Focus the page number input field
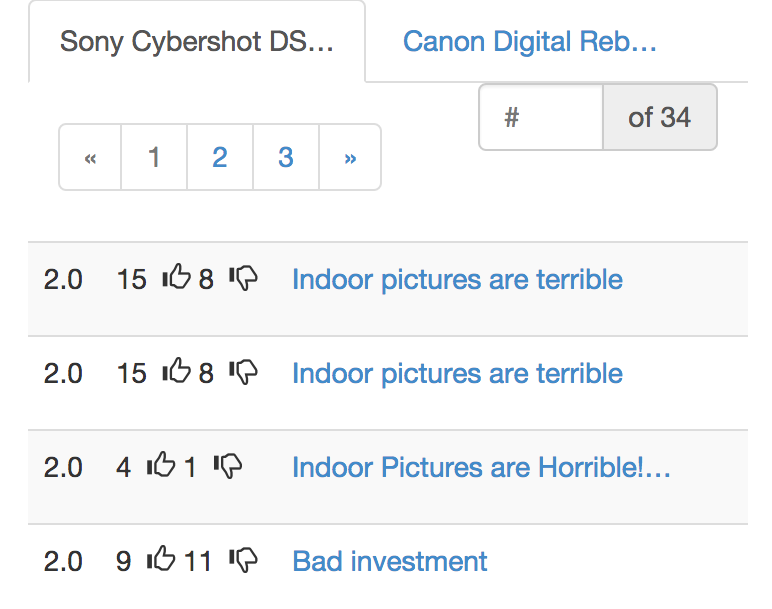 pos(541,118)
